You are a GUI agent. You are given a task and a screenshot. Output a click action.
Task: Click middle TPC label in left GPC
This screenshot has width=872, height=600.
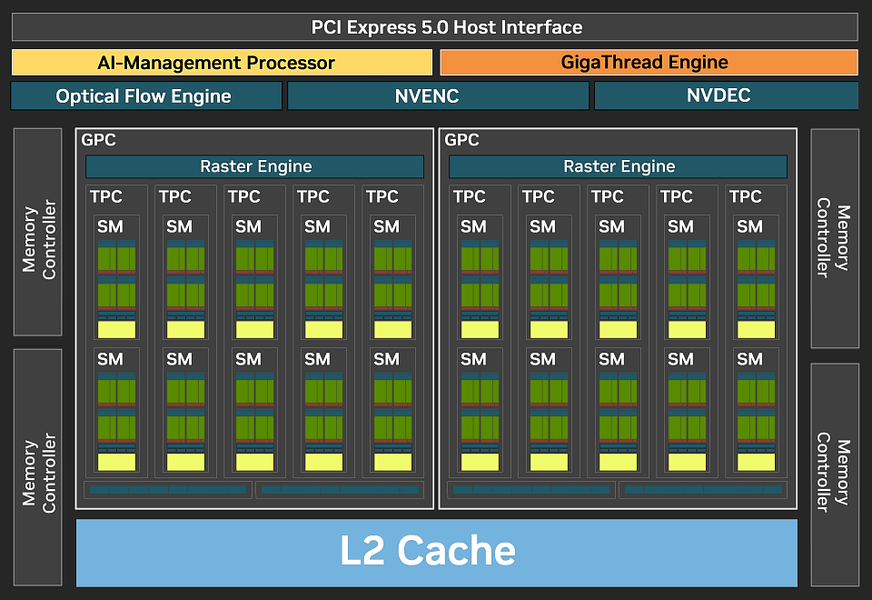tap(244, 197)
